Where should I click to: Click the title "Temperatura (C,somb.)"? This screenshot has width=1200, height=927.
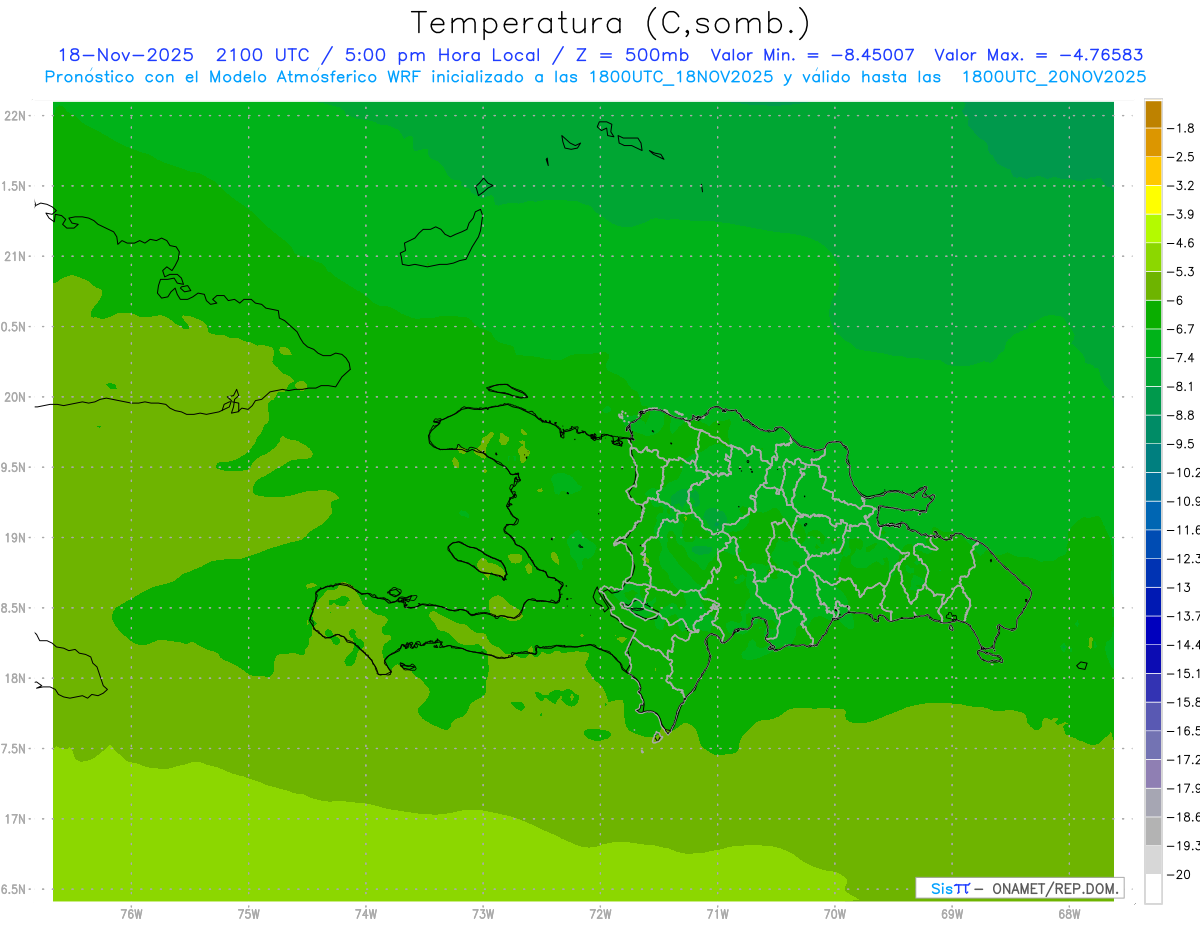[x=610, y=23]
